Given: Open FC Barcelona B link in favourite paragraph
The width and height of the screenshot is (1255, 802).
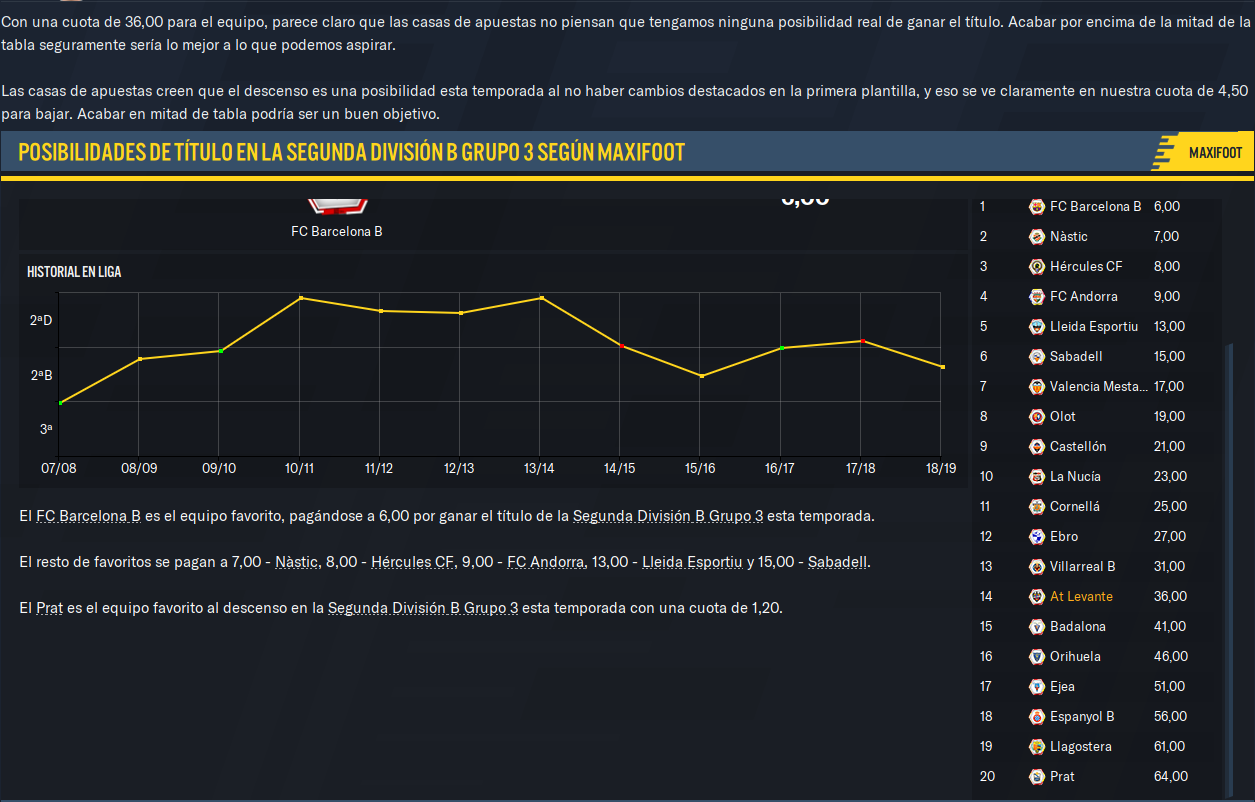Looking at the screenshot, I should pyautogui.click(x=88, y=517).
